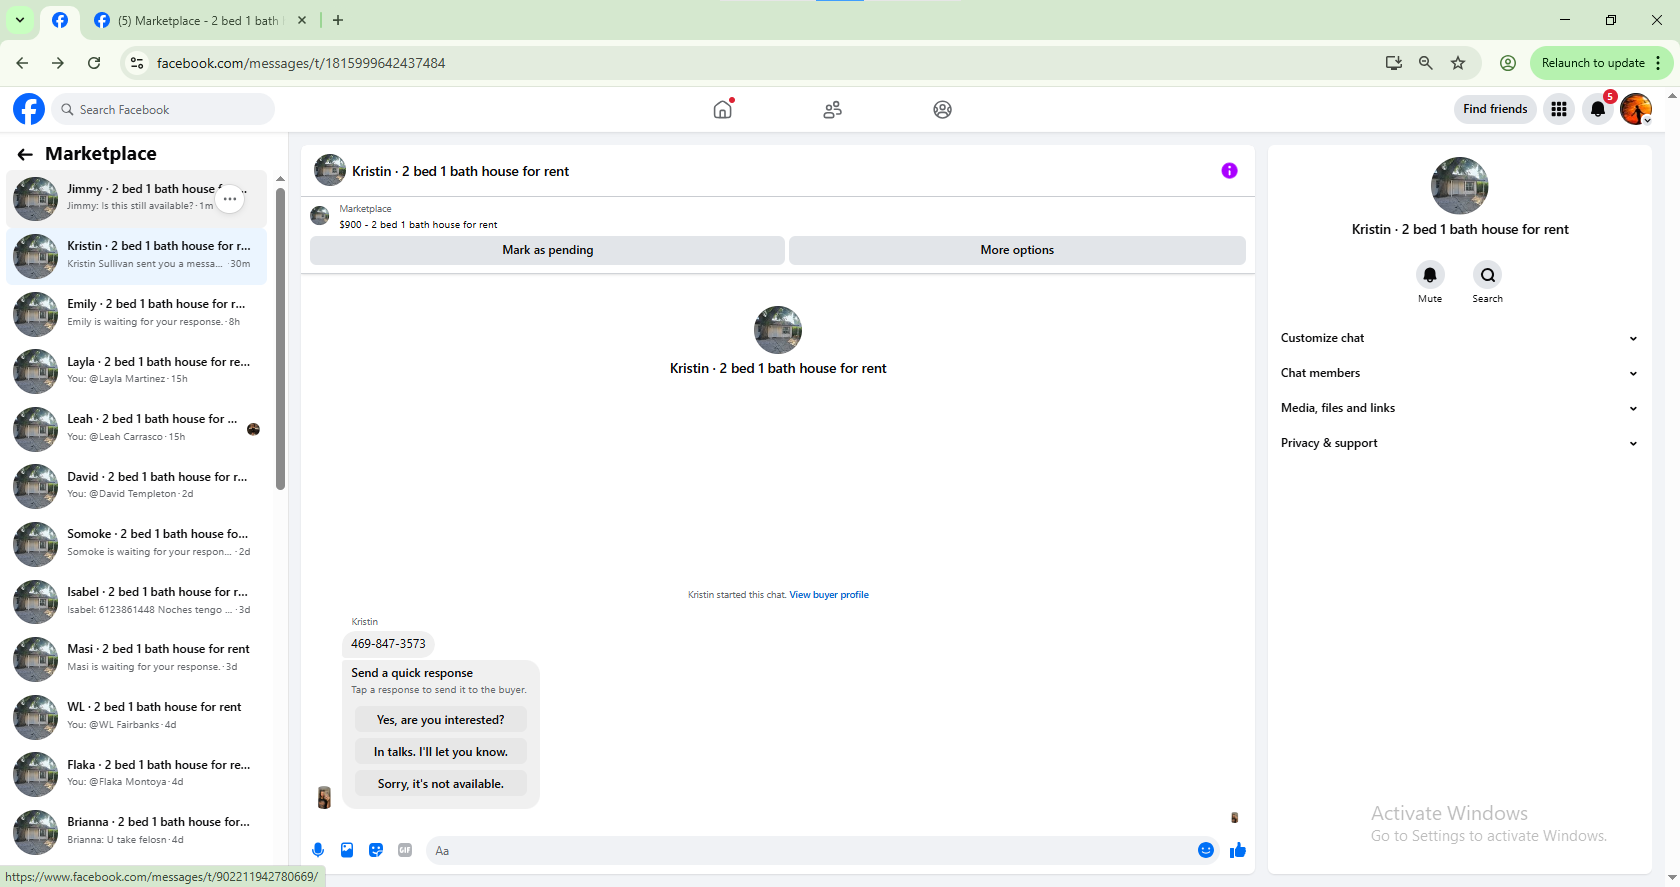Image resolution: width=1680 pixels, height=887 pixels.
Task: Go back with the Marketplace arrow
Action: (25, 154)
